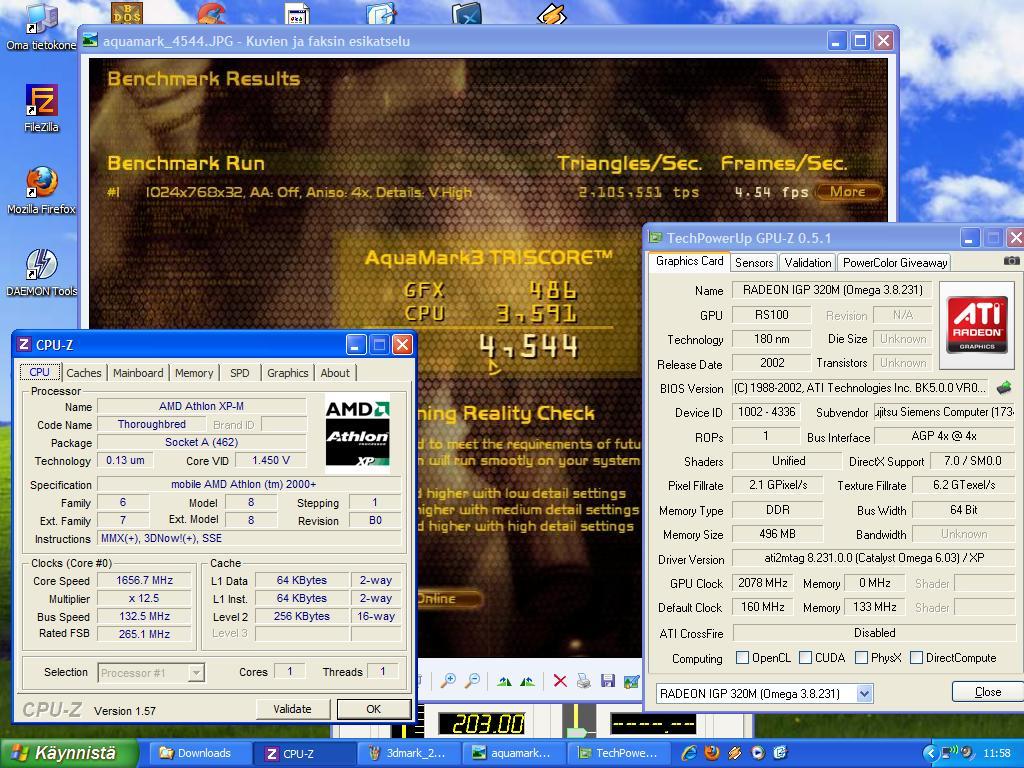
Task: Click the taskbar clock showing 11:58
Action: tap(997, 753)
